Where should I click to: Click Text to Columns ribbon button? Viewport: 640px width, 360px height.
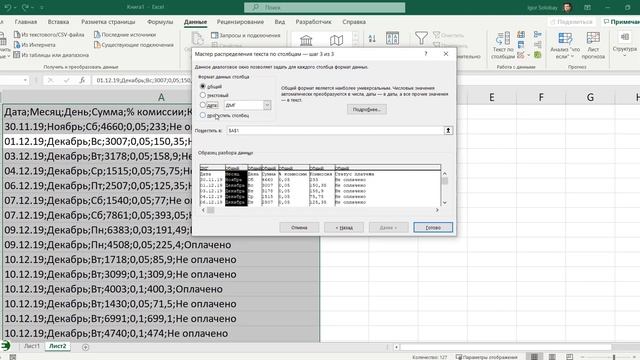(x=503, y=46)
